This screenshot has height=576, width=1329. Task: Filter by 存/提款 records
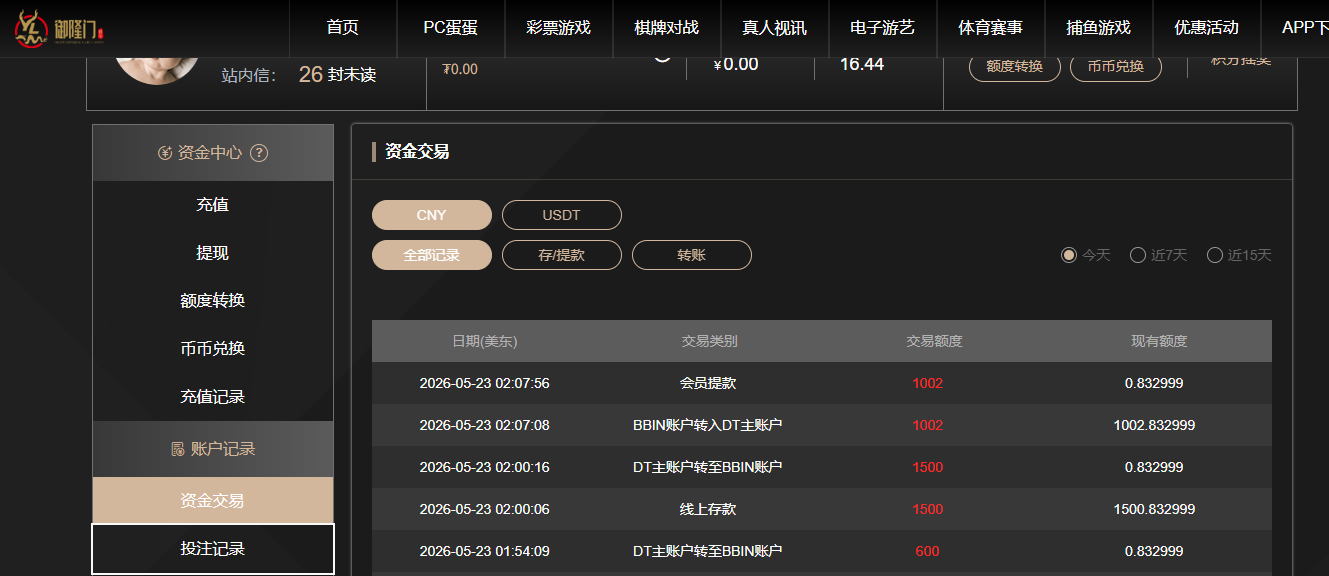[562, 255]
